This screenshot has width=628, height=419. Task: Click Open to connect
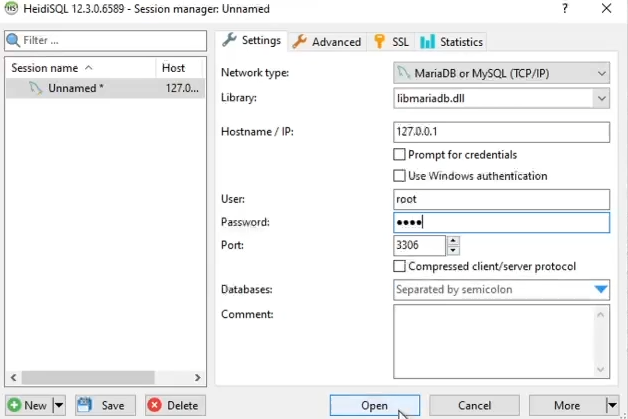(375, 405)
